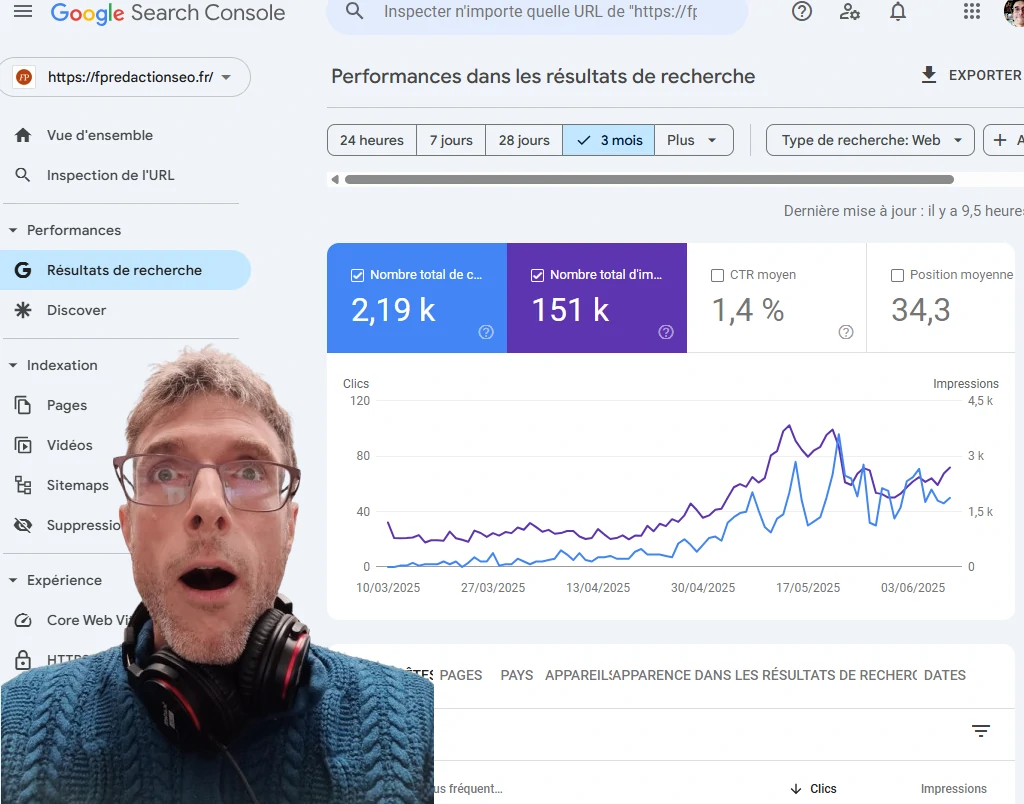Click the Inspection de l'URL magnifier icon
The image size is (1024, 804).
pyautogui.click(x=23, y=175)
